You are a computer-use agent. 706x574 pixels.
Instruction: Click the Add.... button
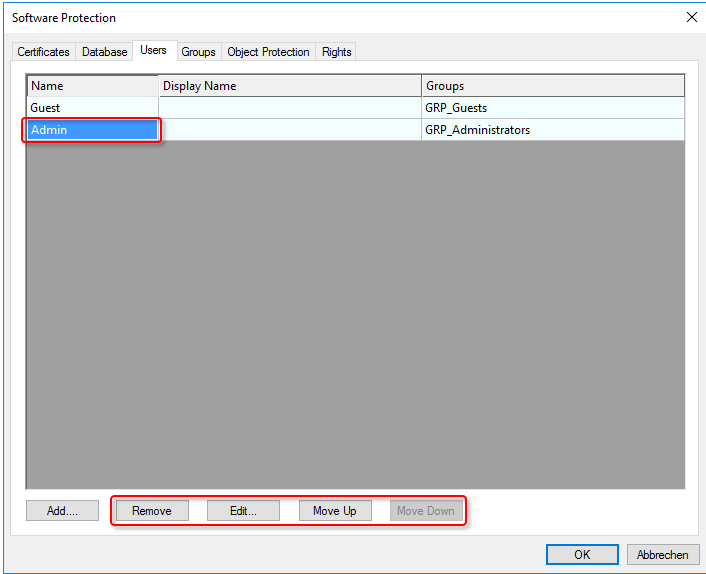click(x=62, y=511)
